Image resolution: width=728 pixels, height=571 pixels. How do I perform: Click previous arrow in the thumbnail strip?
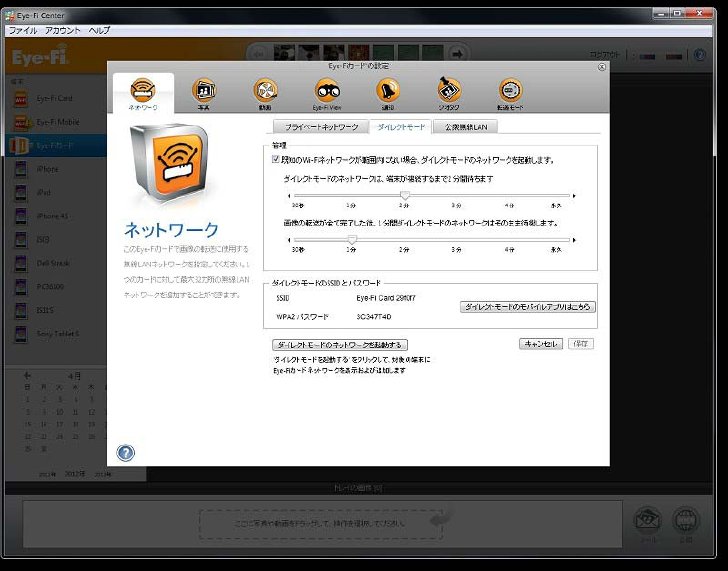click(x=259, y=54)
